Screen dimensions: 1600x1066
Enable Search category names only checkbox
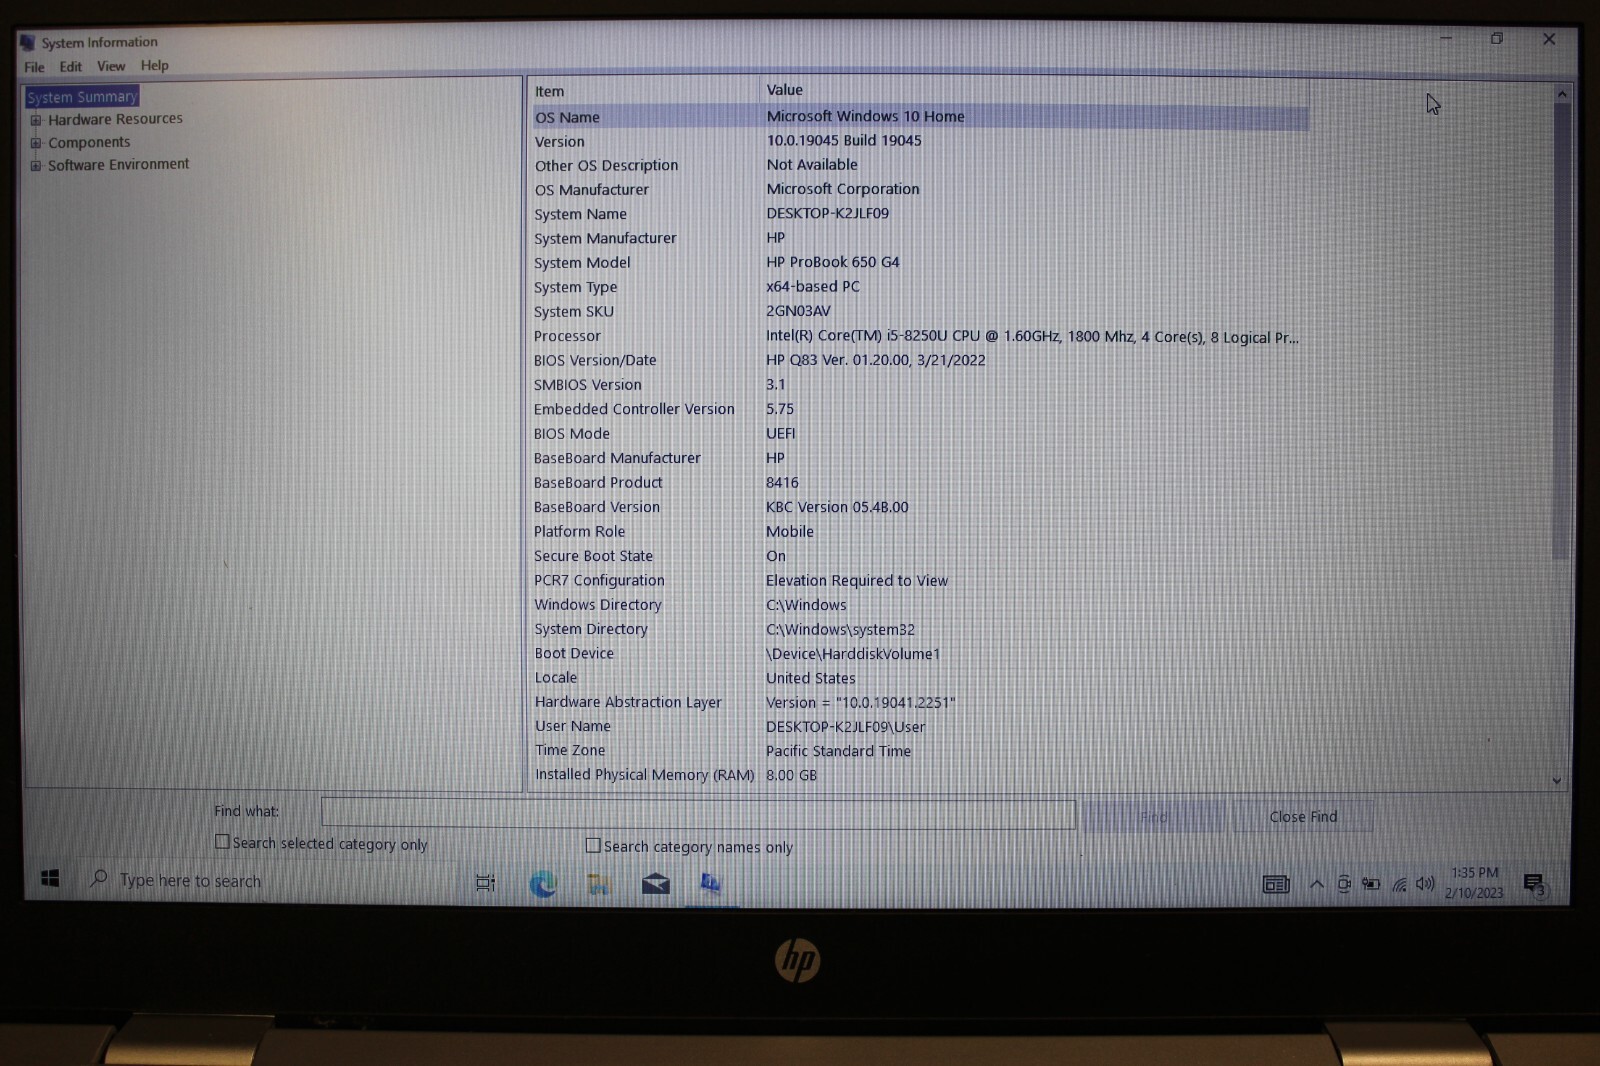pos(593,845)
